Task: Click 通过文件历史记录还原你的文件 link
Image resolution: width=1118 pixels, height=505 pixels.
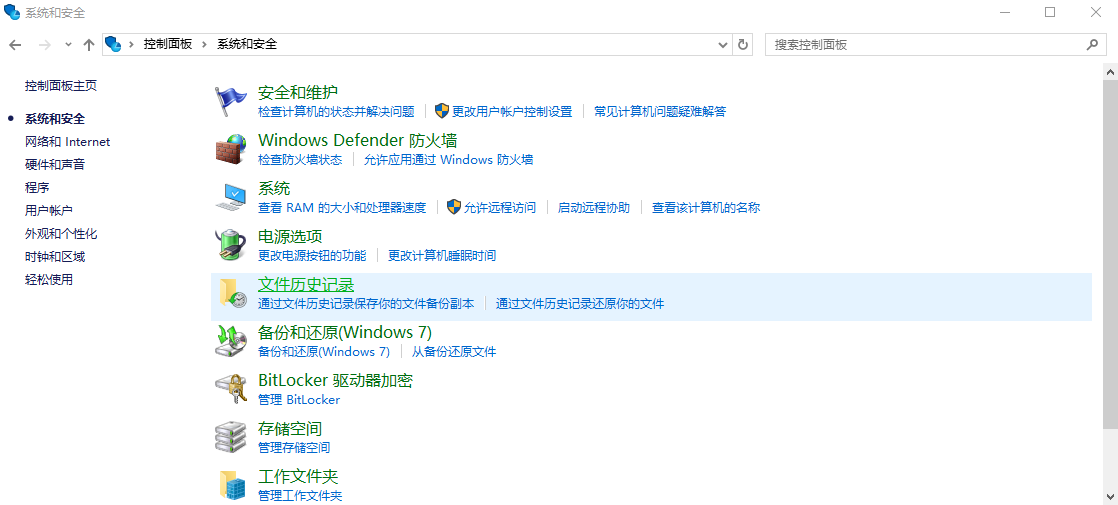Action: (x=580, y=303)
